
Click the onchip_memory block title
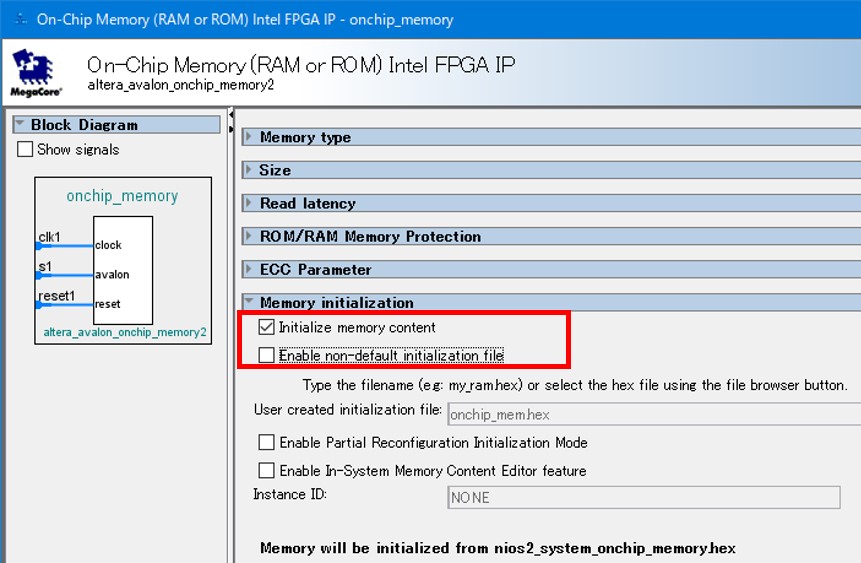click(x=122, y=196)
